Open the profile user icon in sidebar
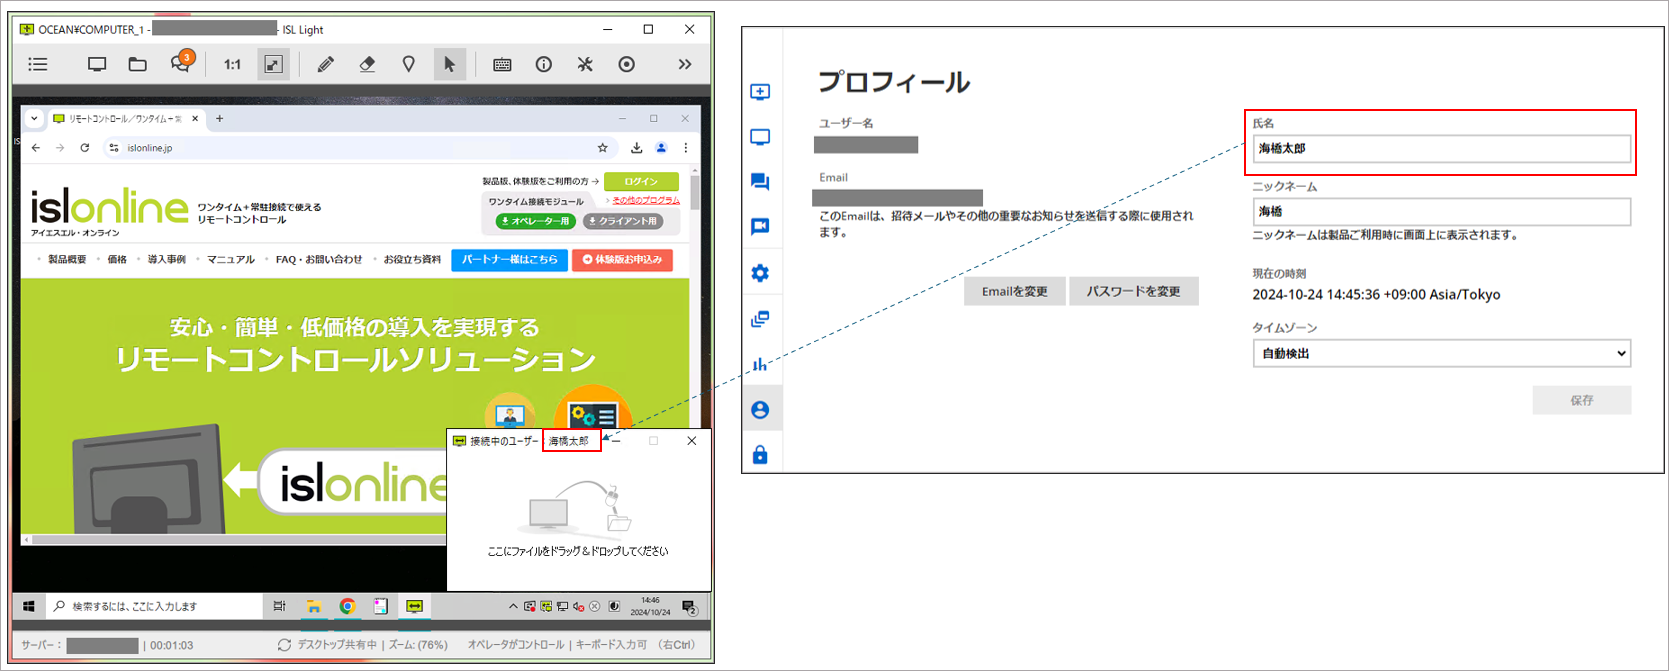This screenshot has height=671, width=1669. pos(760,410)
